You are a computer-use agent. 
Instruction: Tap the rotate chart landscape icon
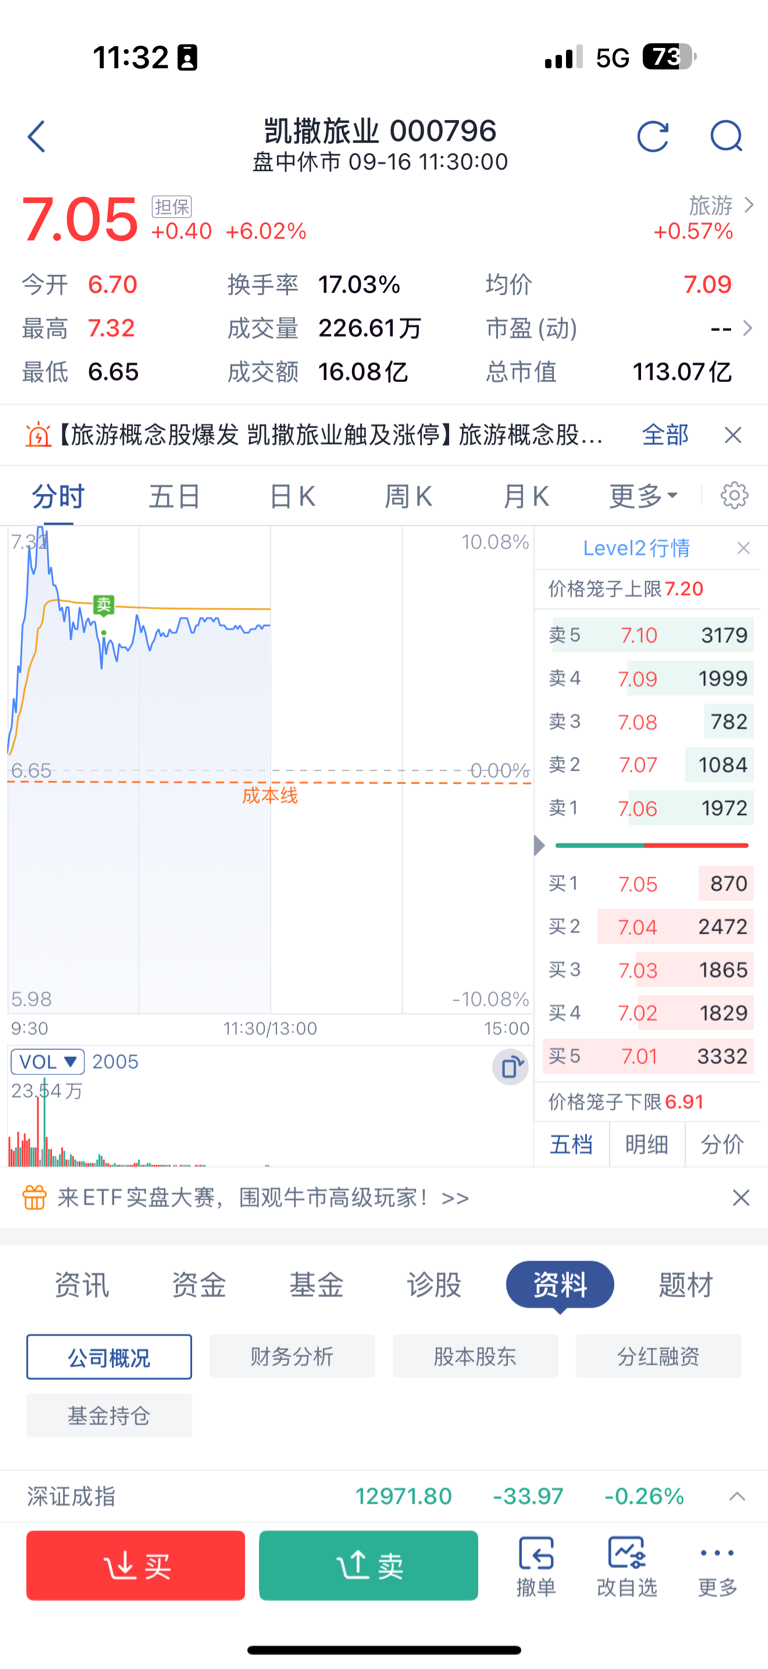510,1067
